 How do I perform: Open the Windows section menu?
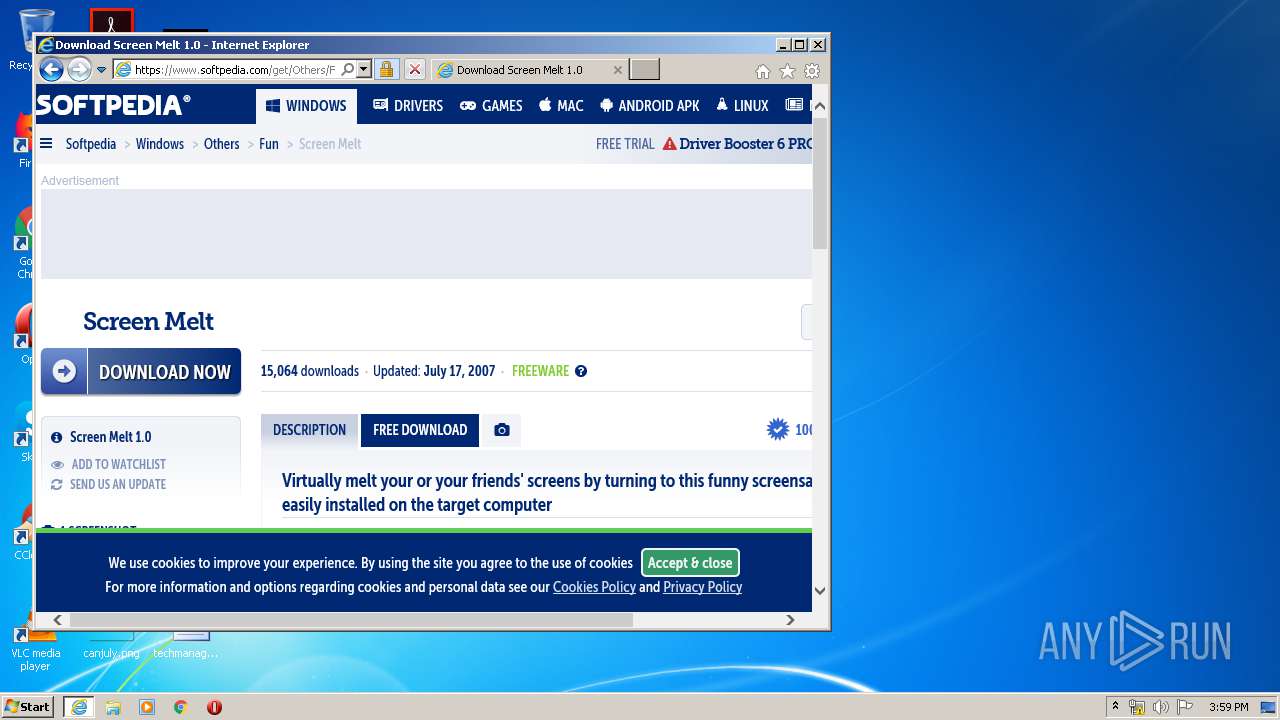coord(306,106)
